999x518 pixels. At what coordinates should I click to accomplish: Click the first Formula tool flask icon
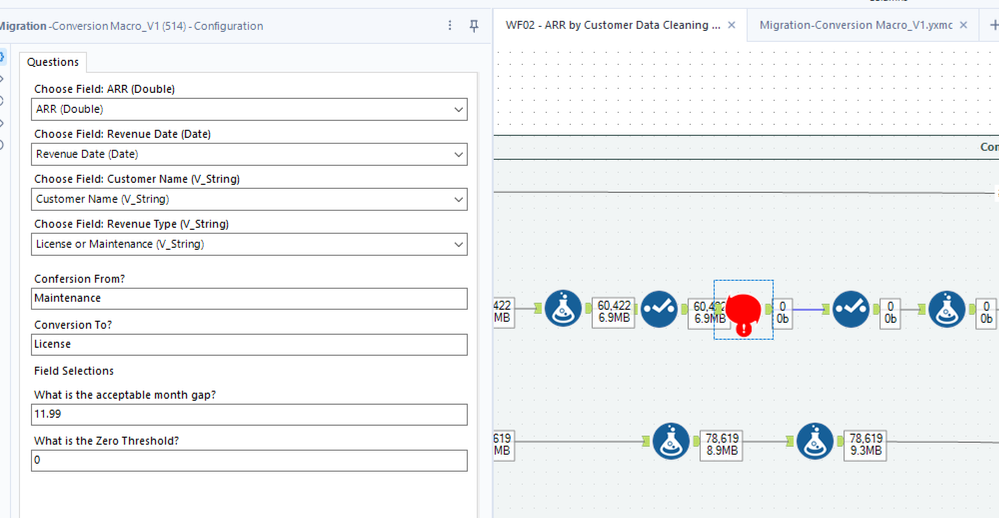[563, 309]
